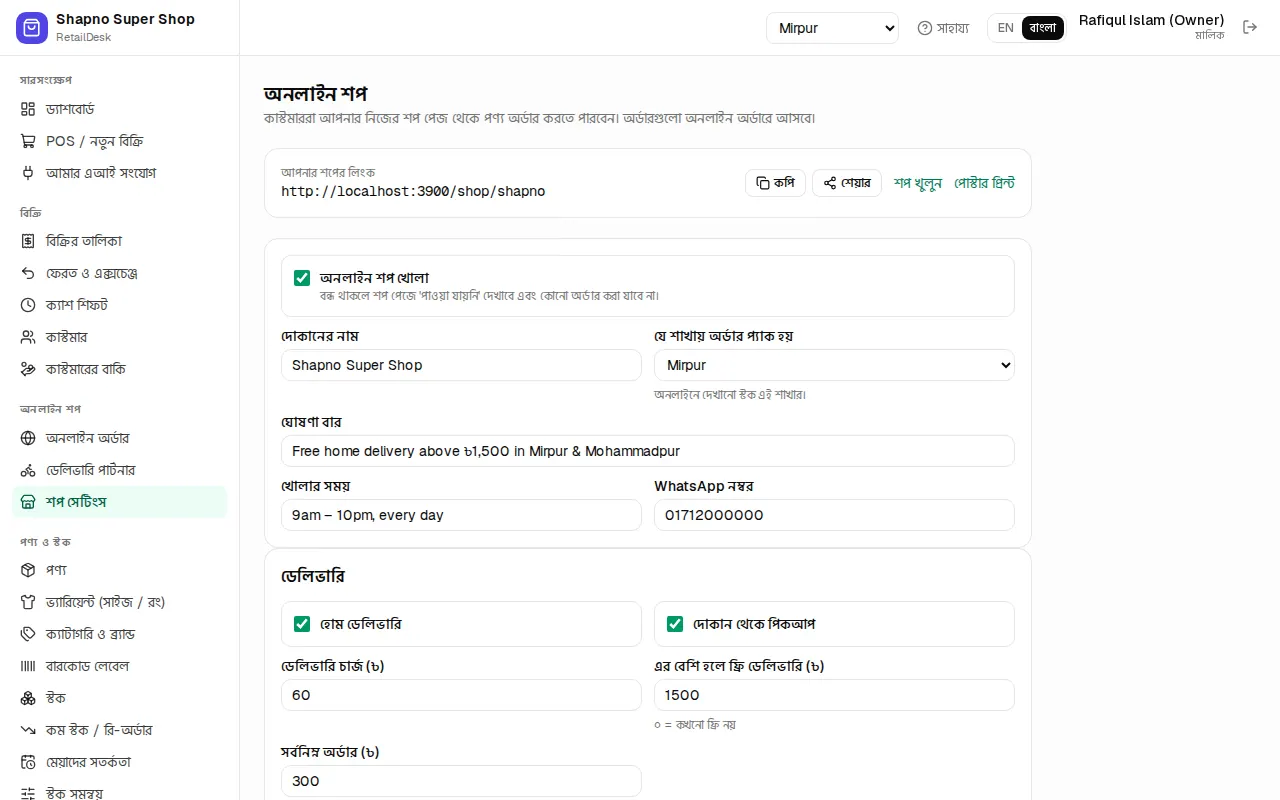The width and height of the screenshot is (1280, 800).
Task: Click the WhatsApp নম্বর input field
Action: [x=834, y=515]
